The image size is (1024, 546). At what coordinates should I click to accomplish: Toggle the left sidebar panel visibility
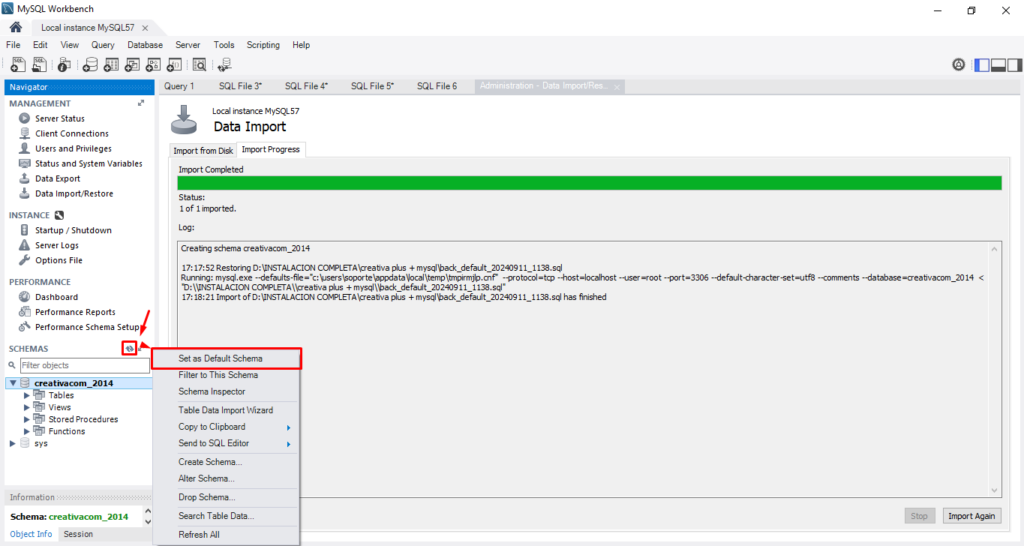(982, 65)
